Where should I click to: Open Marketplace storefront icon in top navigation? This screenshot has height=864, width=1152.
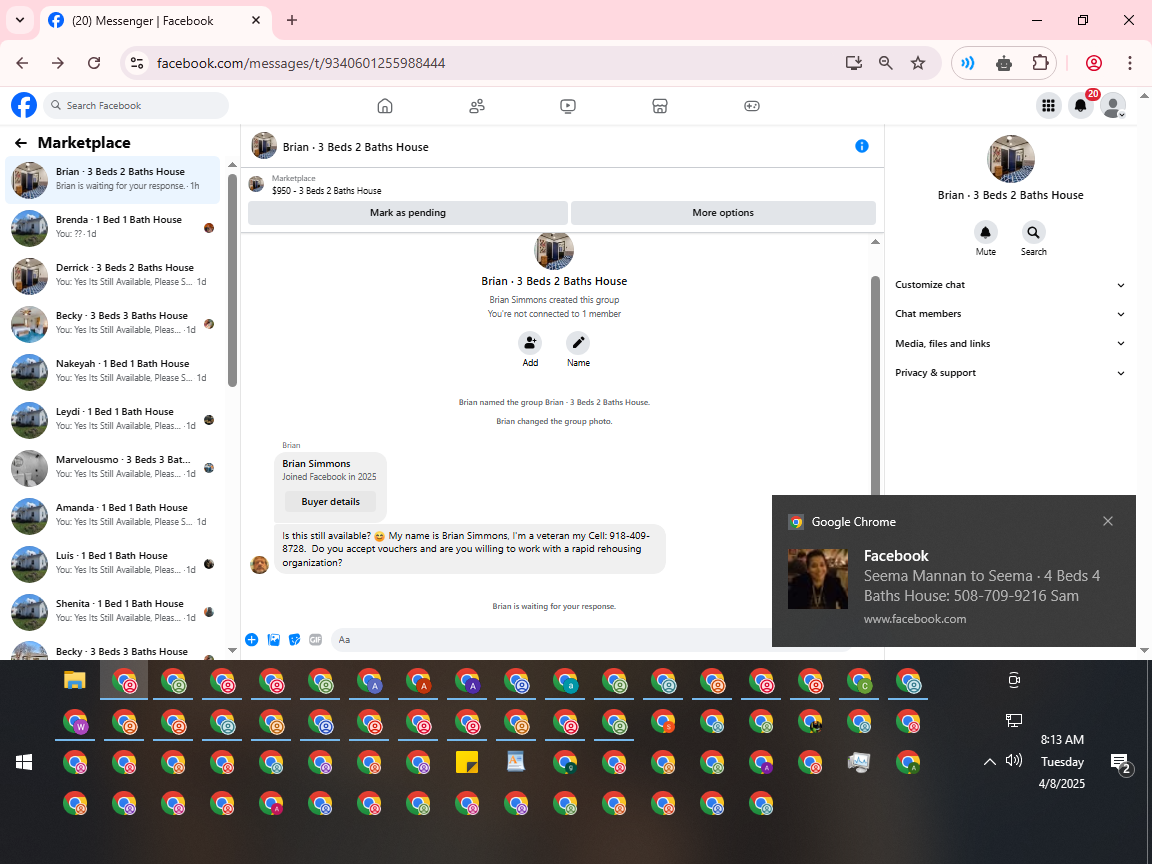pos(660,106)
